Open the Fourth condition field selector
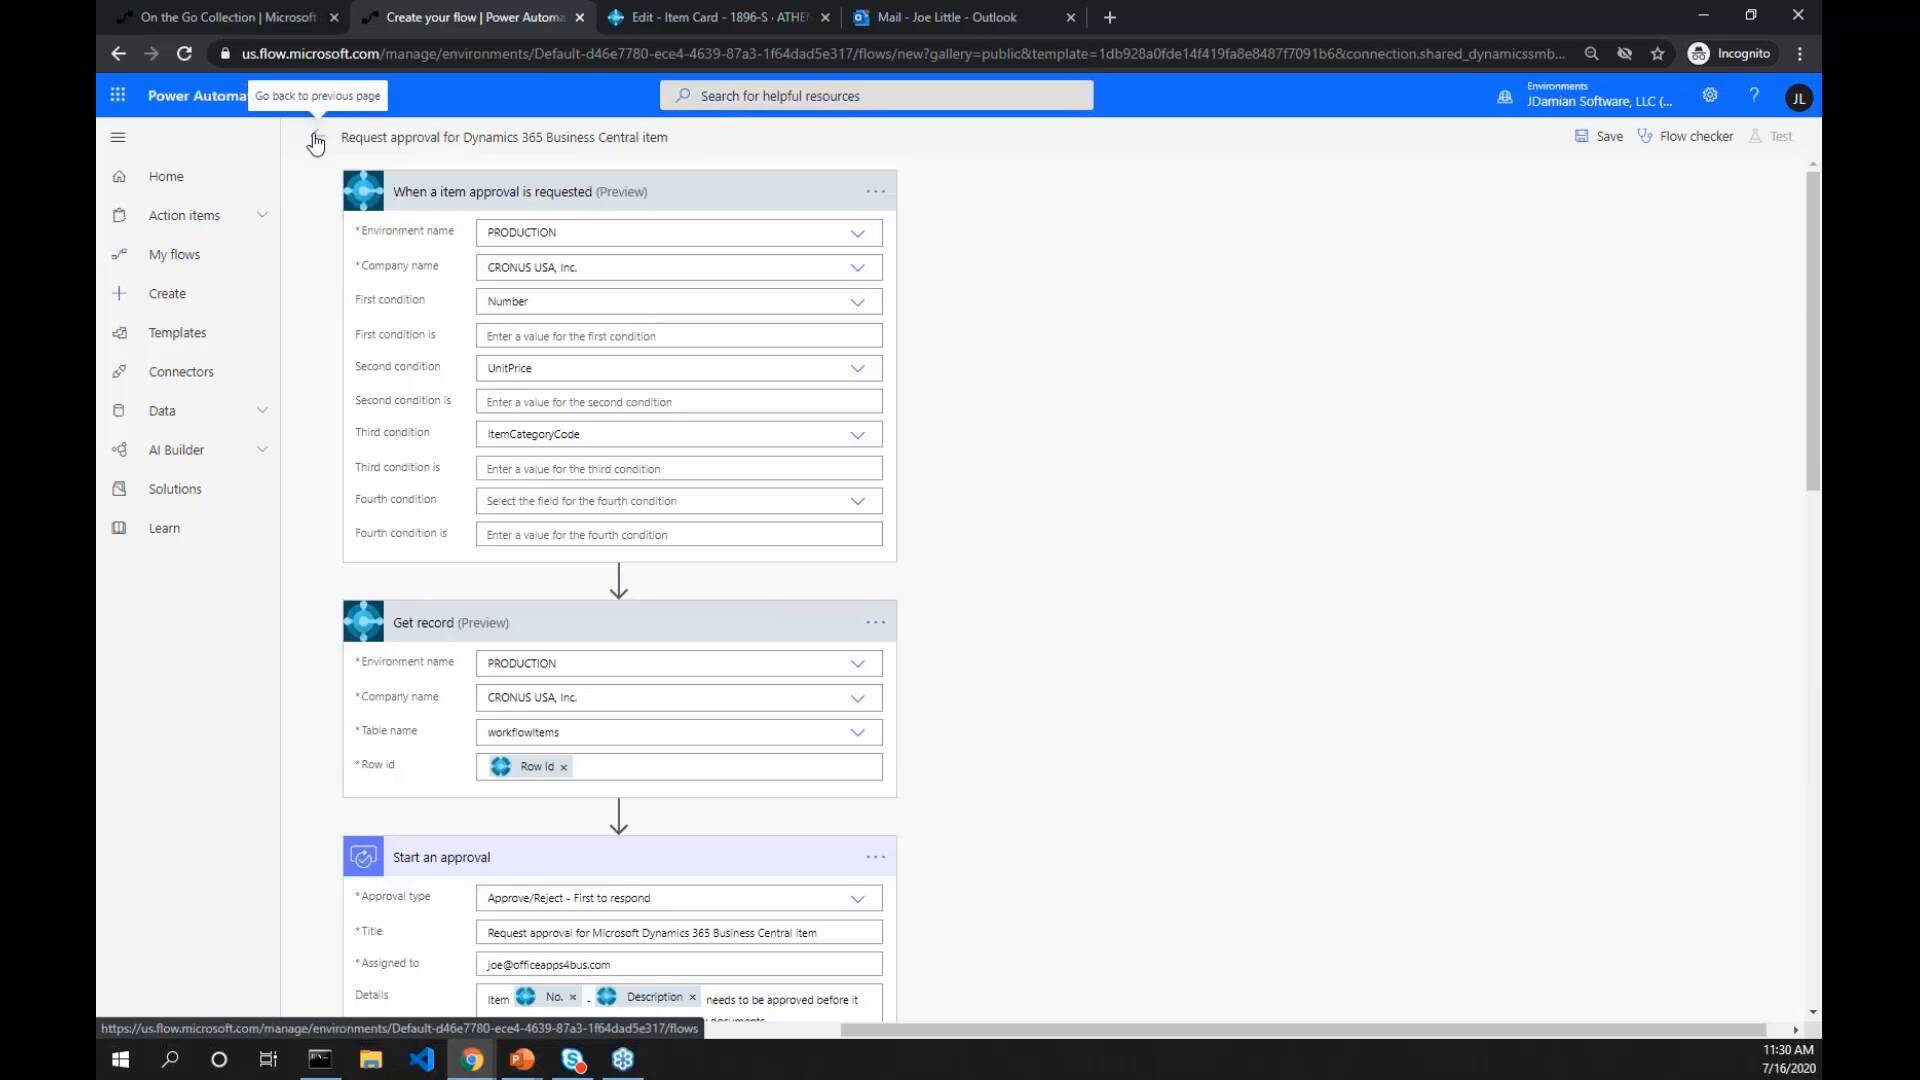This screenshot has height=1080, width=1920. pos(678,500)
